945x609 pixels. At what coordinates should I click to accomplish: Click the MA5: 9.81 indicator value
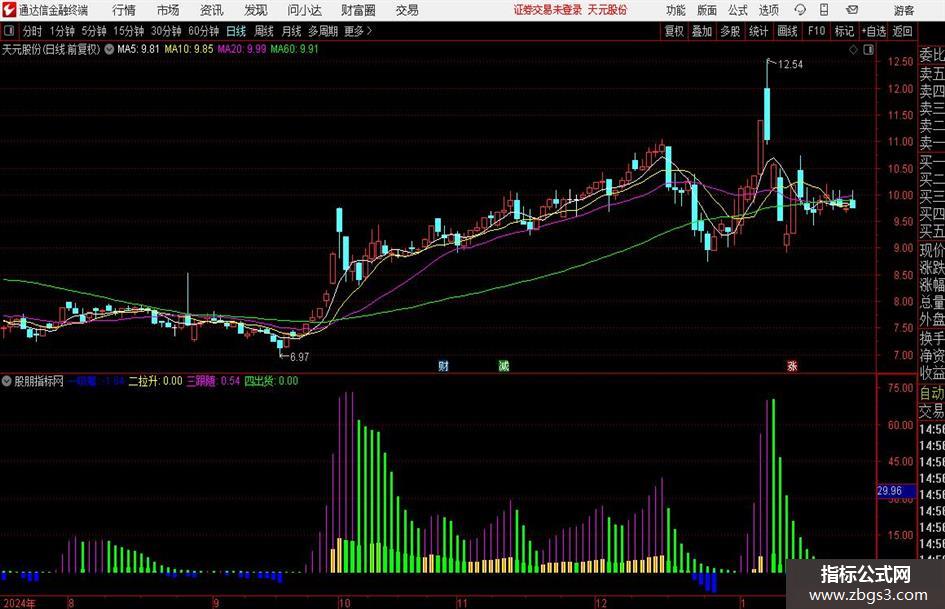click(x=138, y=49)
